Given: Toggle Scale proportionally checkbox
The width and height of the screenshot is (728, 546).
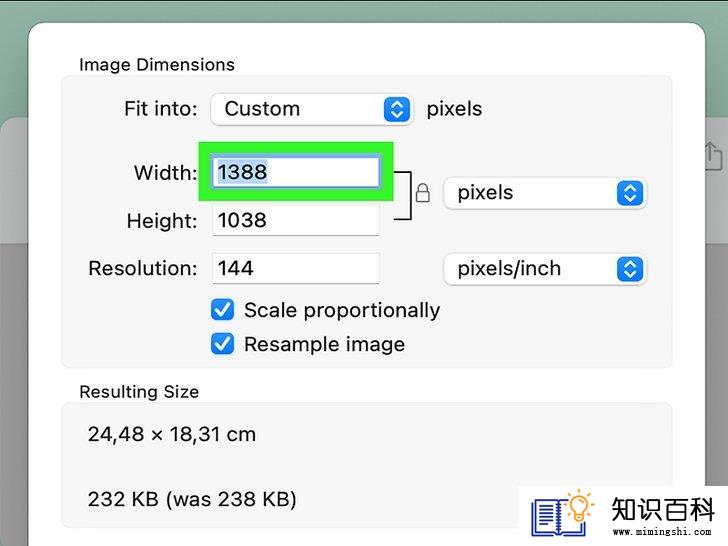Looking at the screenshot, I should click(222, 310).
